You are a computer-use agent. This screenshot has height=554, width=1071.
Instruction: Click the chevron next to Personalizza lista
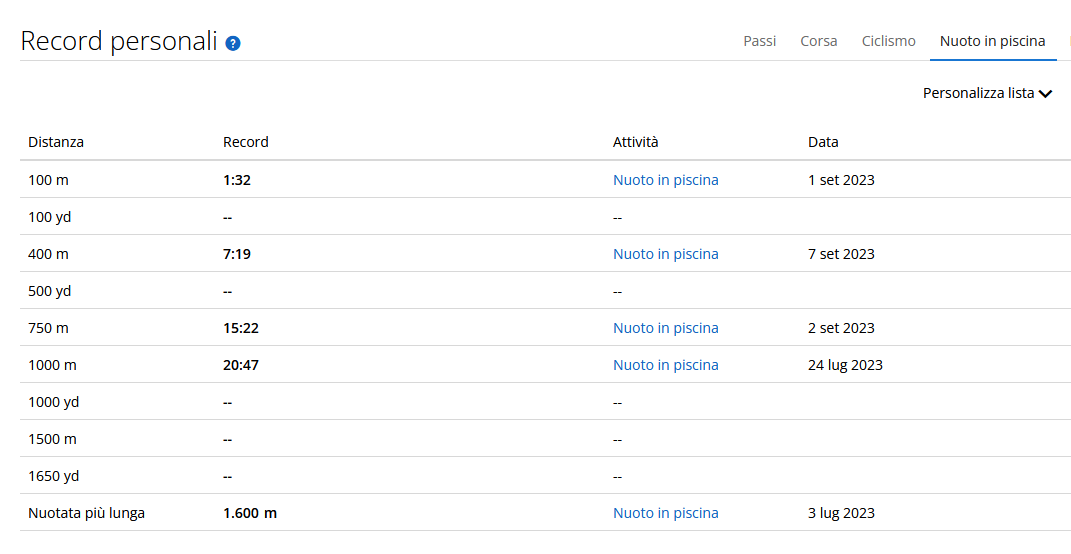click(x=1046, y=94)
